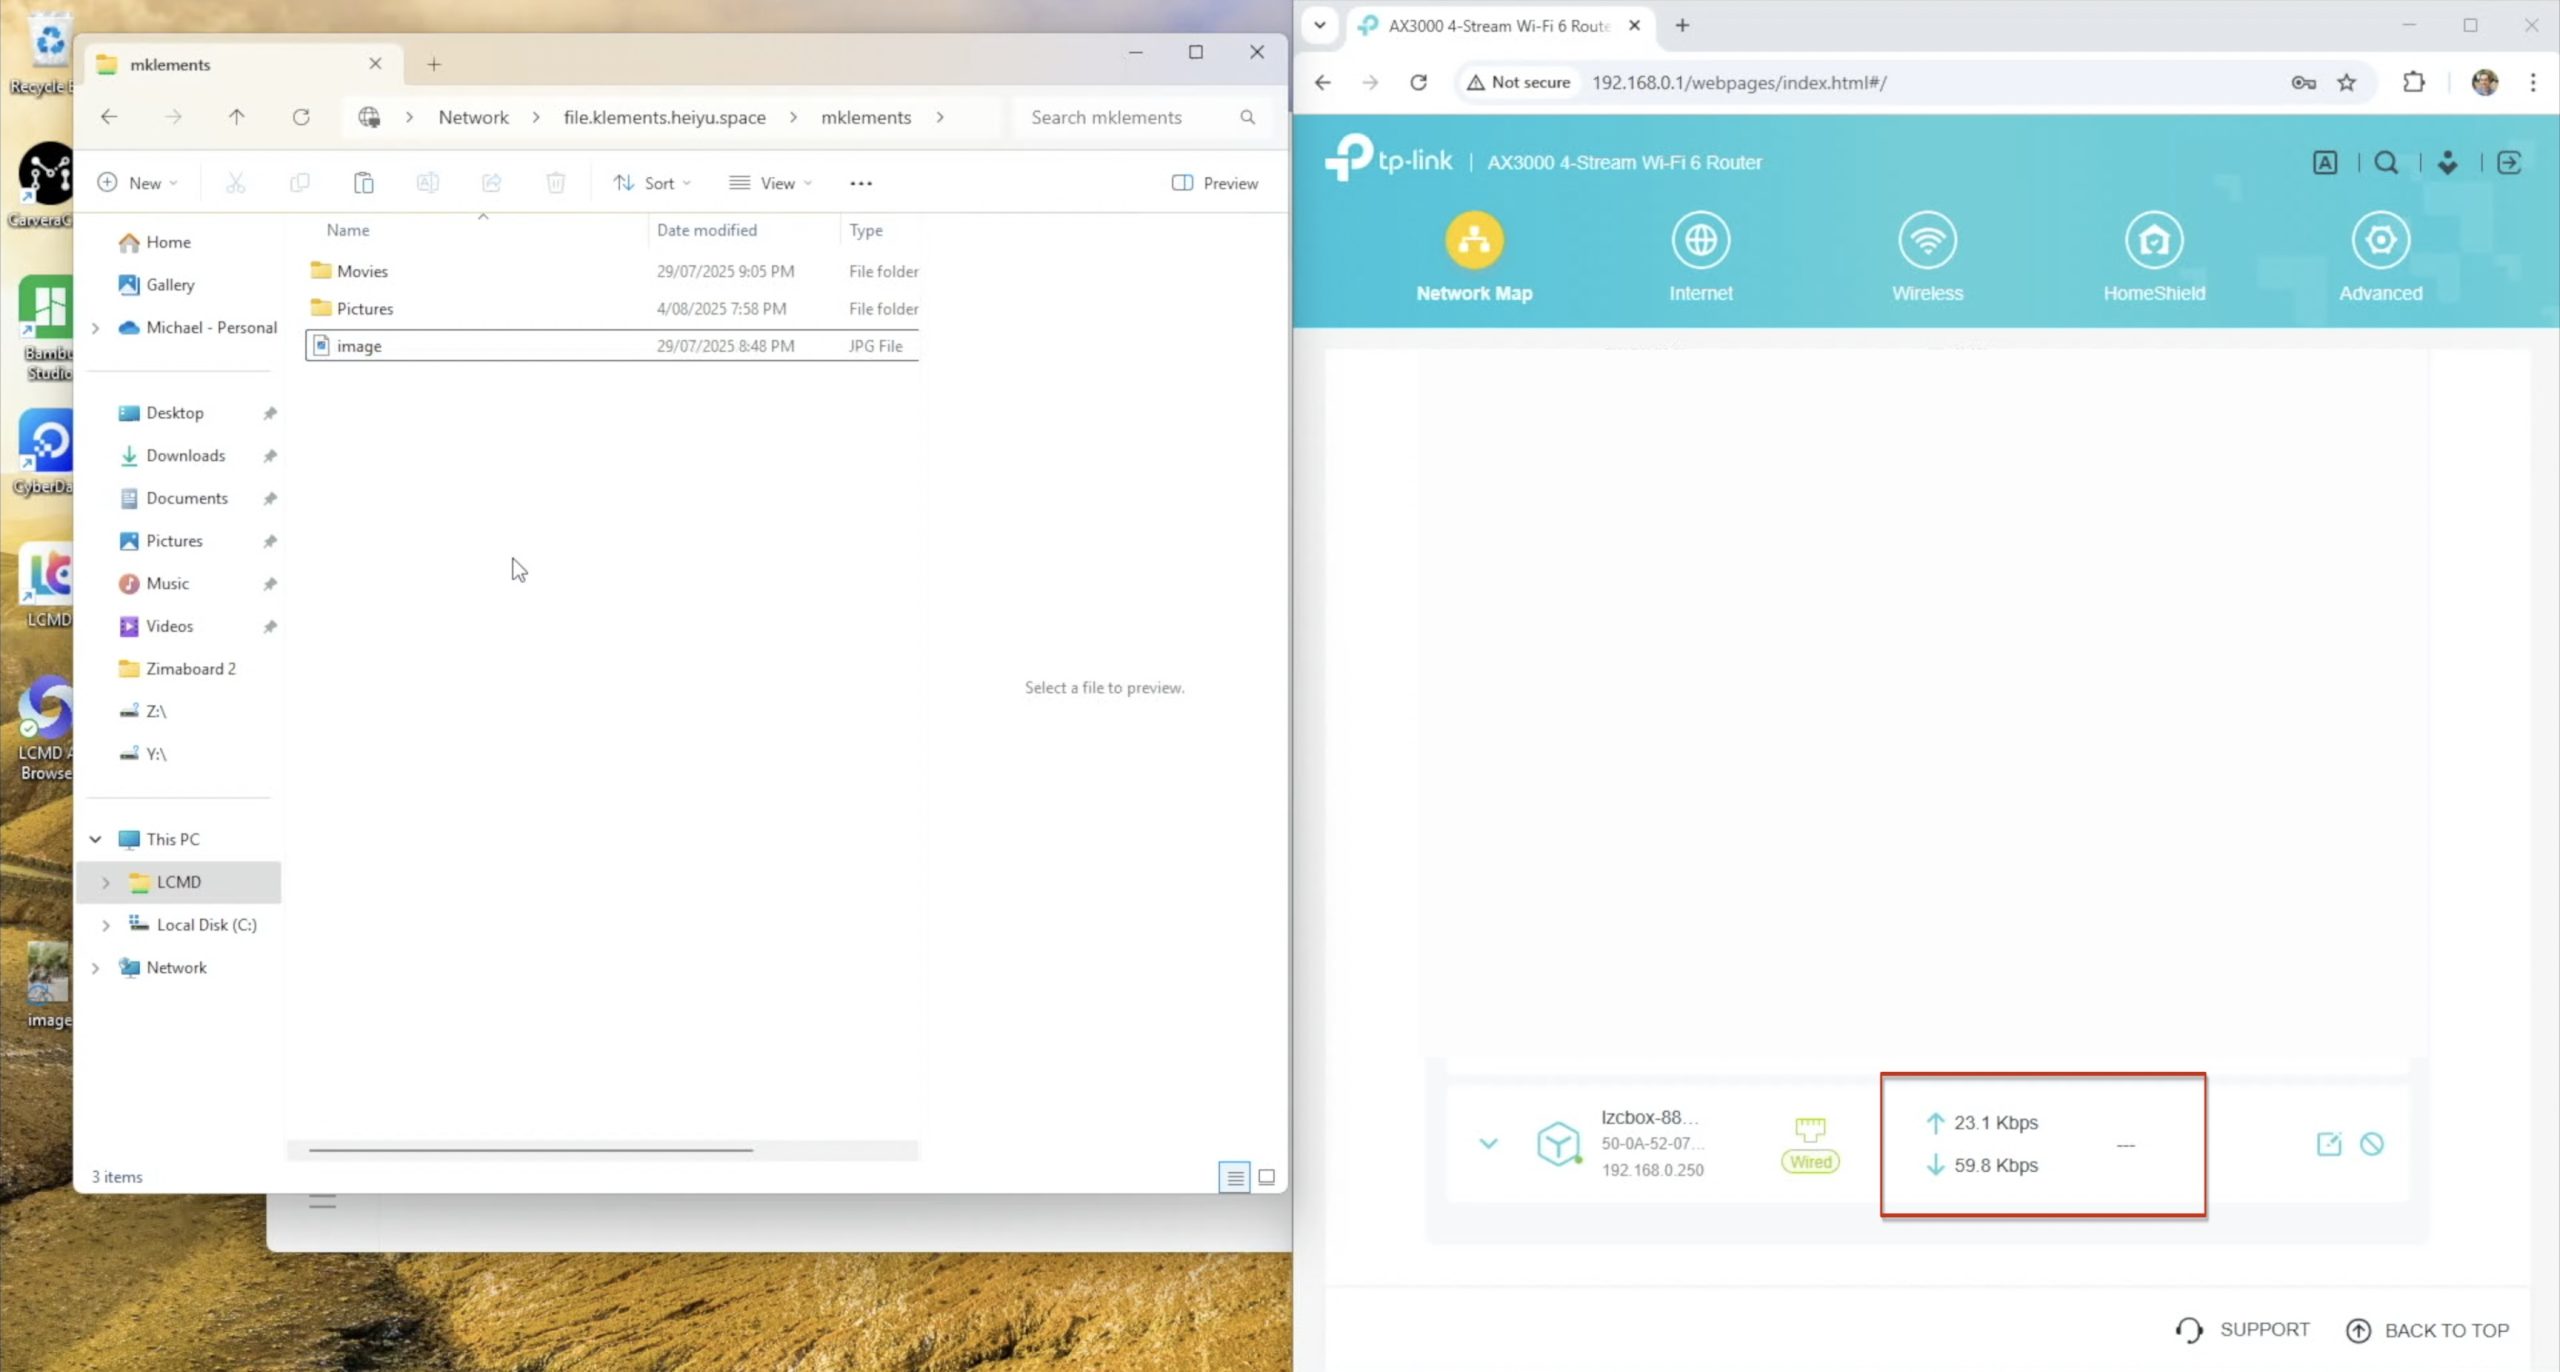
Task: Open the HomeShield section
Action: (2153, 241)
